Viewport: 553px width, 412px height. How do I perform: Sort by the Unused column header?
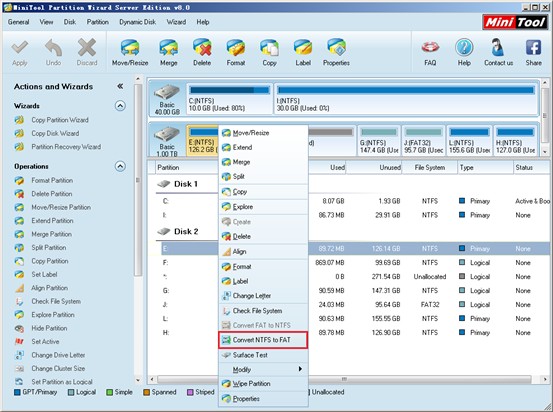pos(374,168)
